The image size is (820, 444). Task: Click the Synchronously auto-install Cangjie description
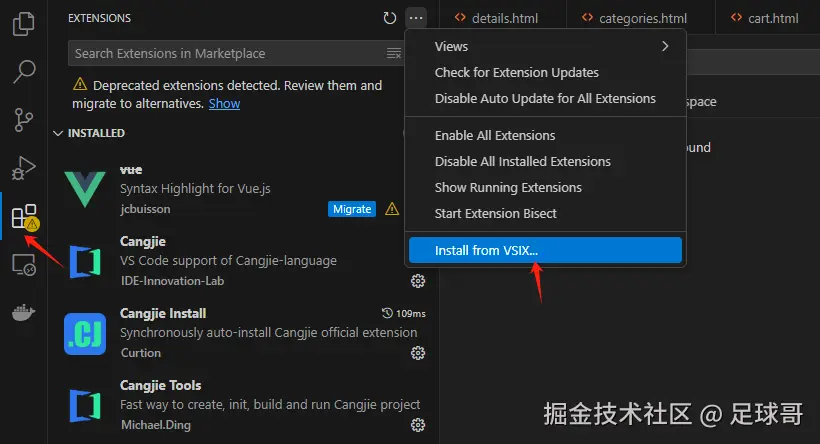tap(269, 333)
